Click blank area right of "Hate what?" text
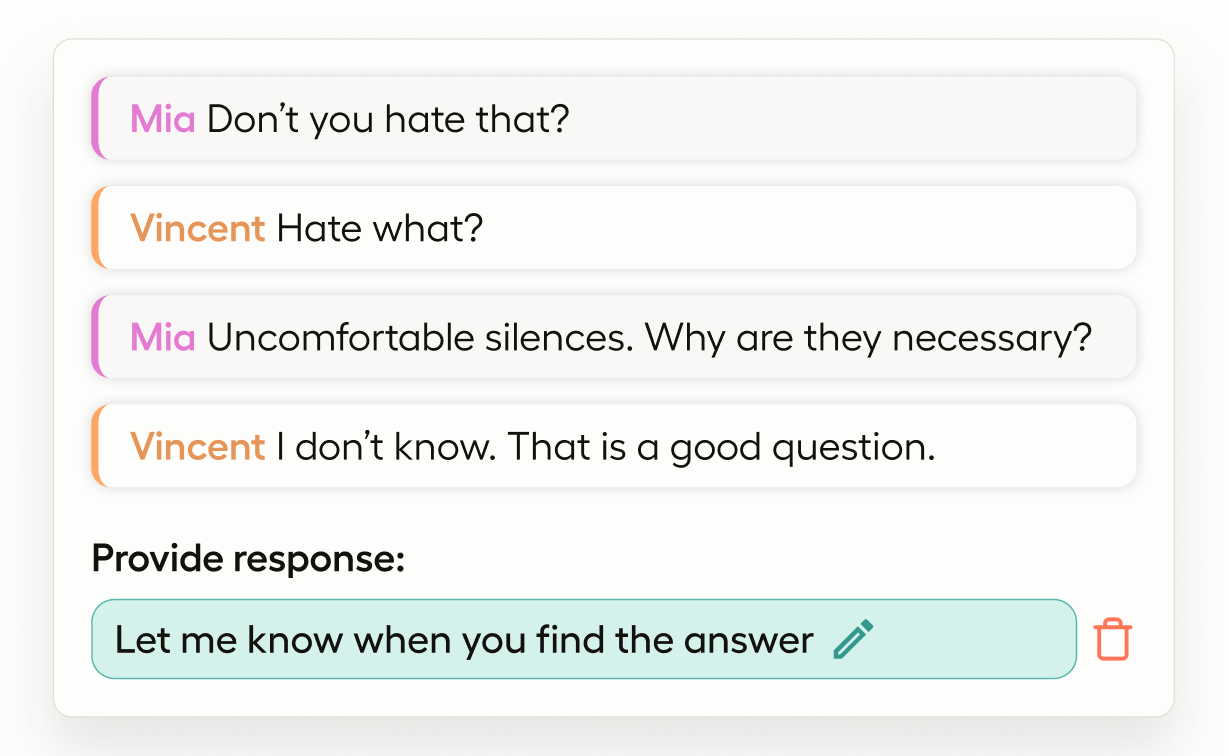This screenshot has height=756, width=1229. coord(800,229)
